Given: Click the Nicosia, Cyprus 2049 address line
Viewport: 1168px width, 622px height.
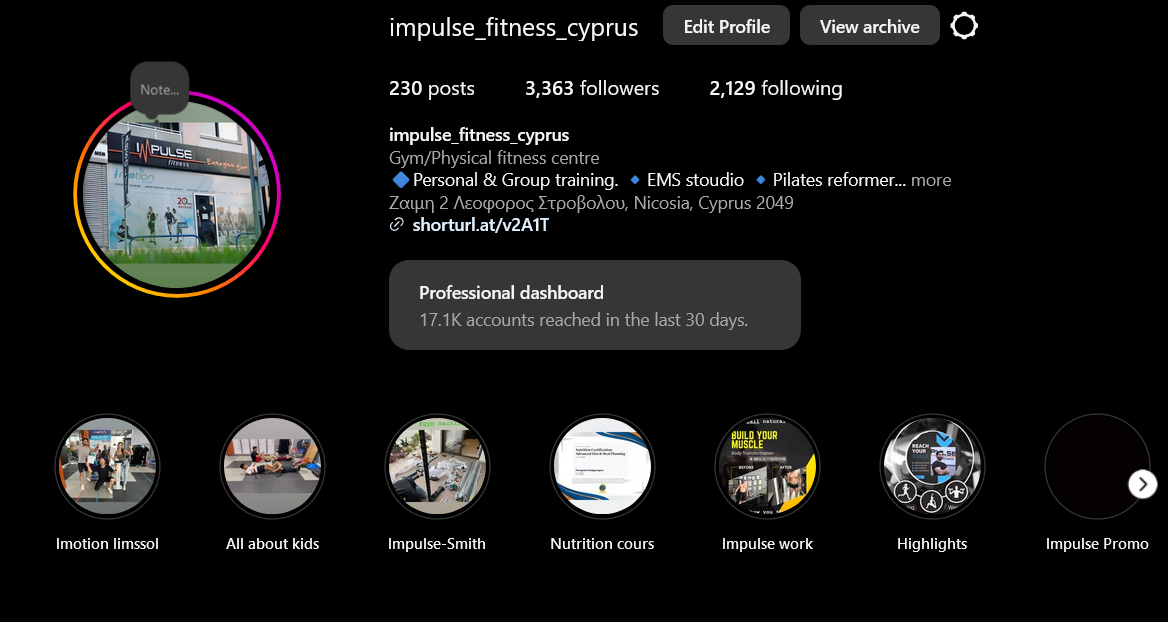Looking at the screenshot, I should click(x=591, y=203).
